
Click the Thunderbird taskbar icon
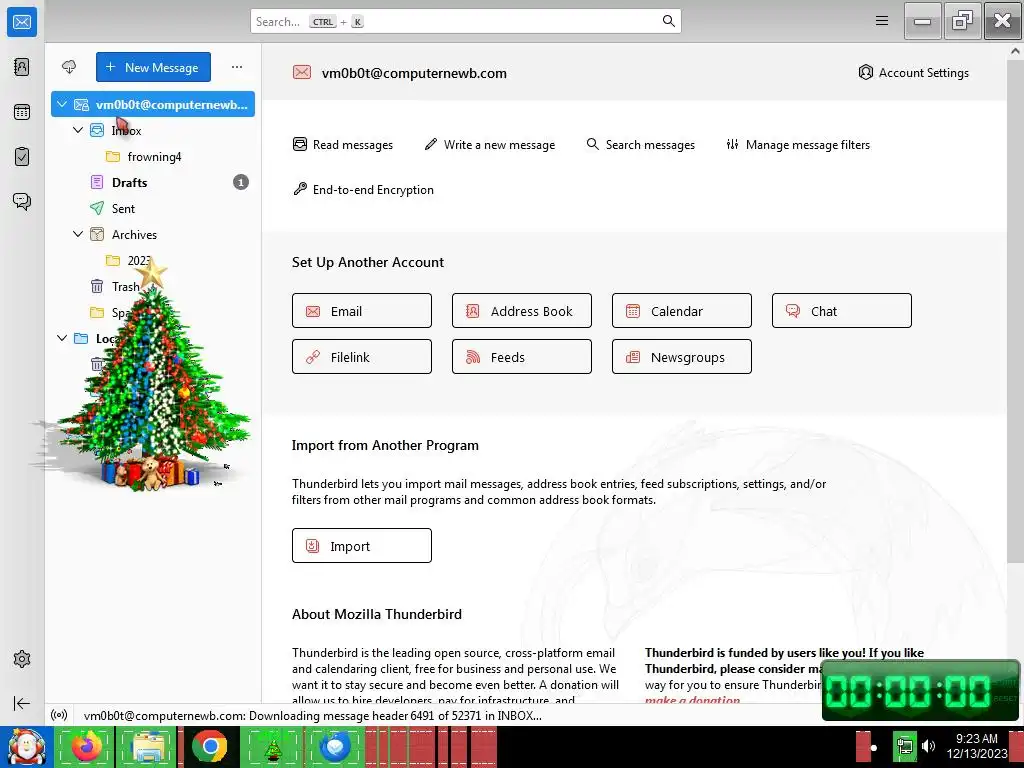coord(334,747)
